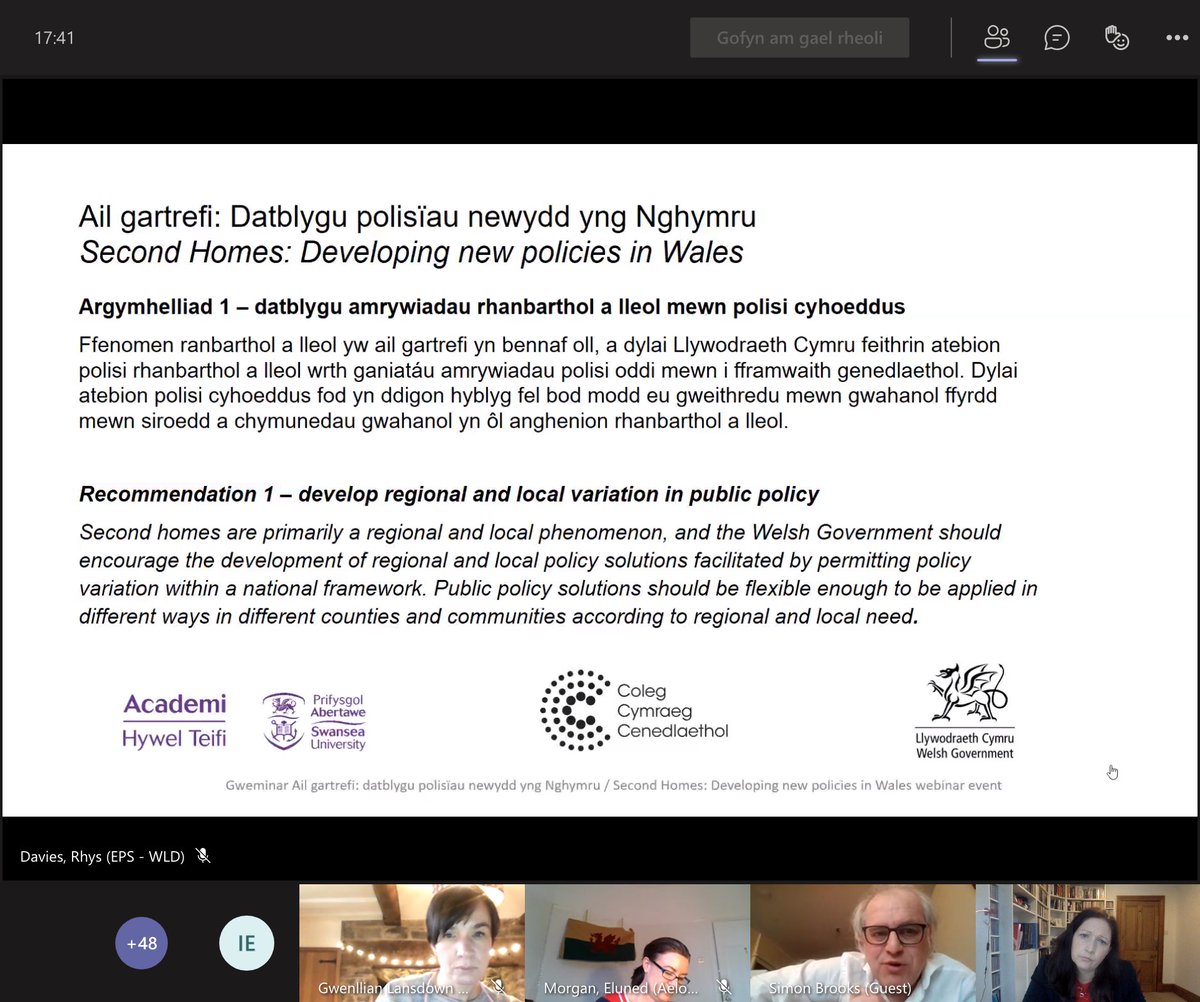Click the Second Homes: Developing new policies heading
This screenshot has height=1002, width=1200.
[411, 252]
